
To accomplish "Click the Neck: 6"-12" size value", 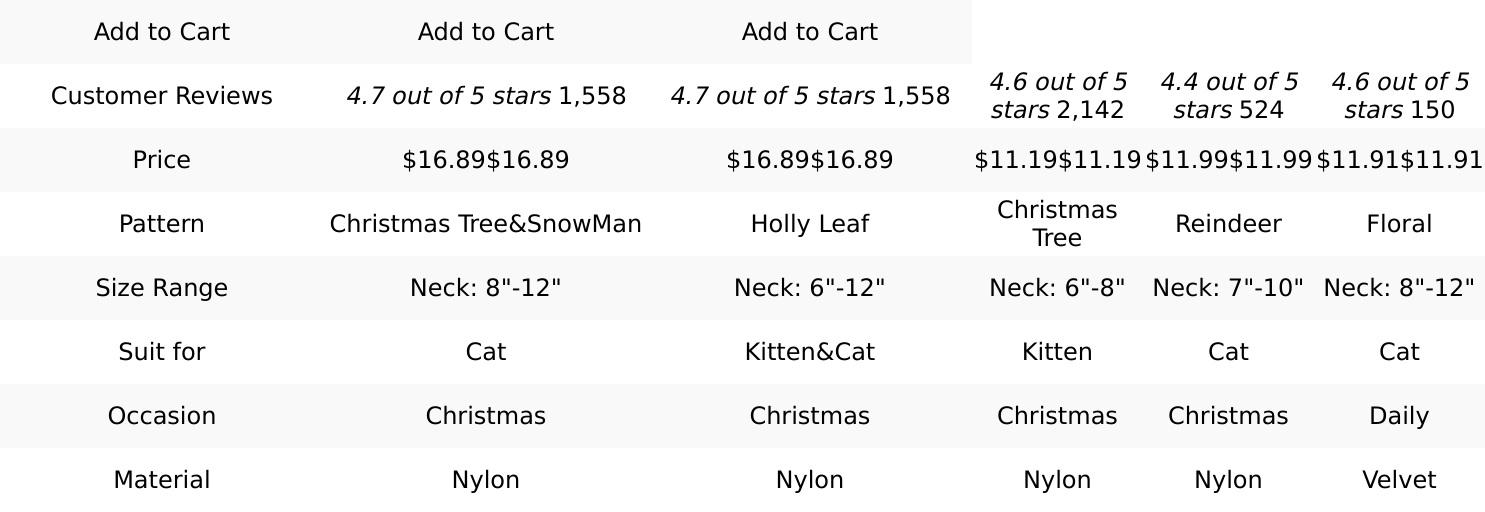I will 809,288.
